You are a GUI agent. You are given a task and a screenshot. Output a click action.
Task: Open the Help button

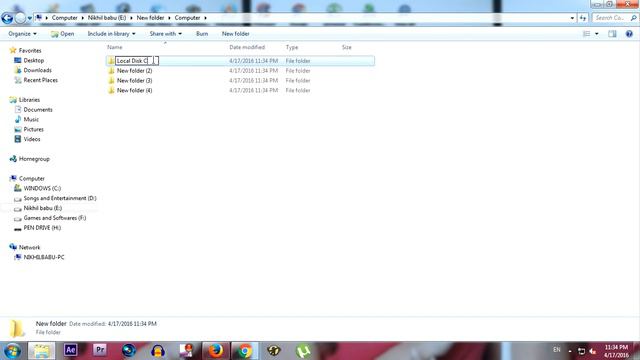tap(629, 34)
